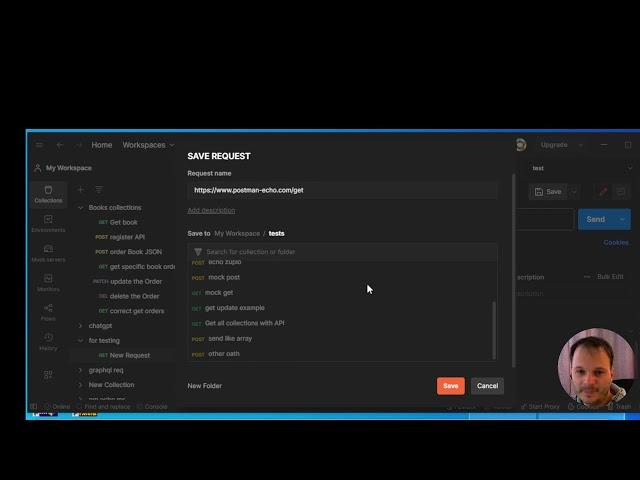Click the filter icon in search field
The height and width of the screenshot is (480, 640).
pyautogui.click(x=198, y=252)
